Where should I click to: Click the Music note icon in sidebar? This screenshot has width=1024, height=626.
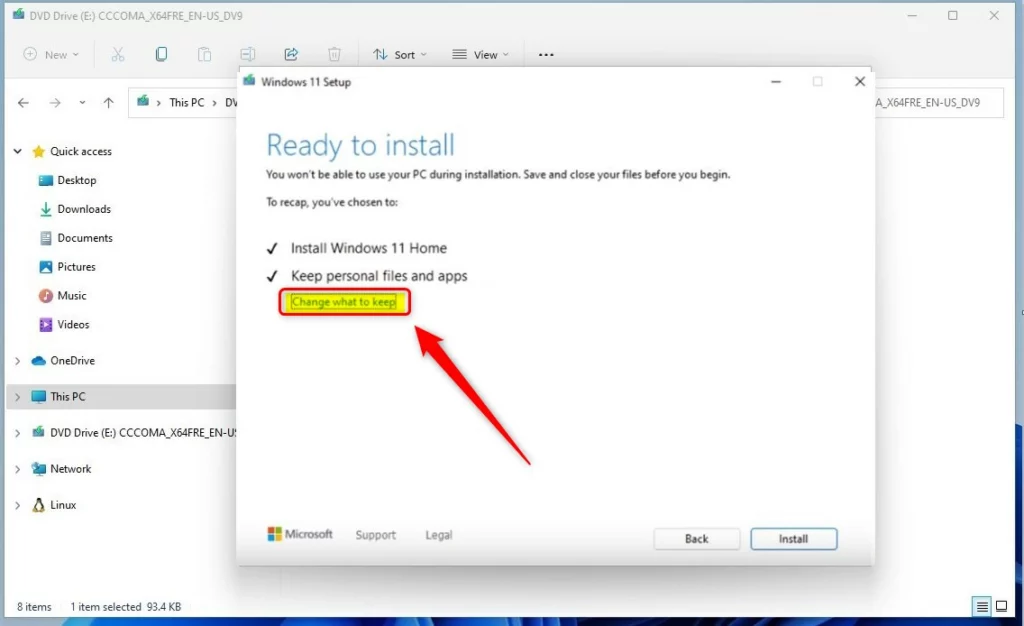coord(46,296)
